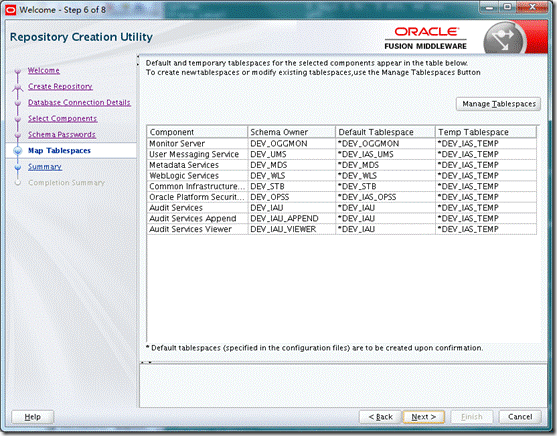Viewport: 557px width, 436px height.
Task: Select the WebLogic Services component row
Action: click(x=342, y=176)
